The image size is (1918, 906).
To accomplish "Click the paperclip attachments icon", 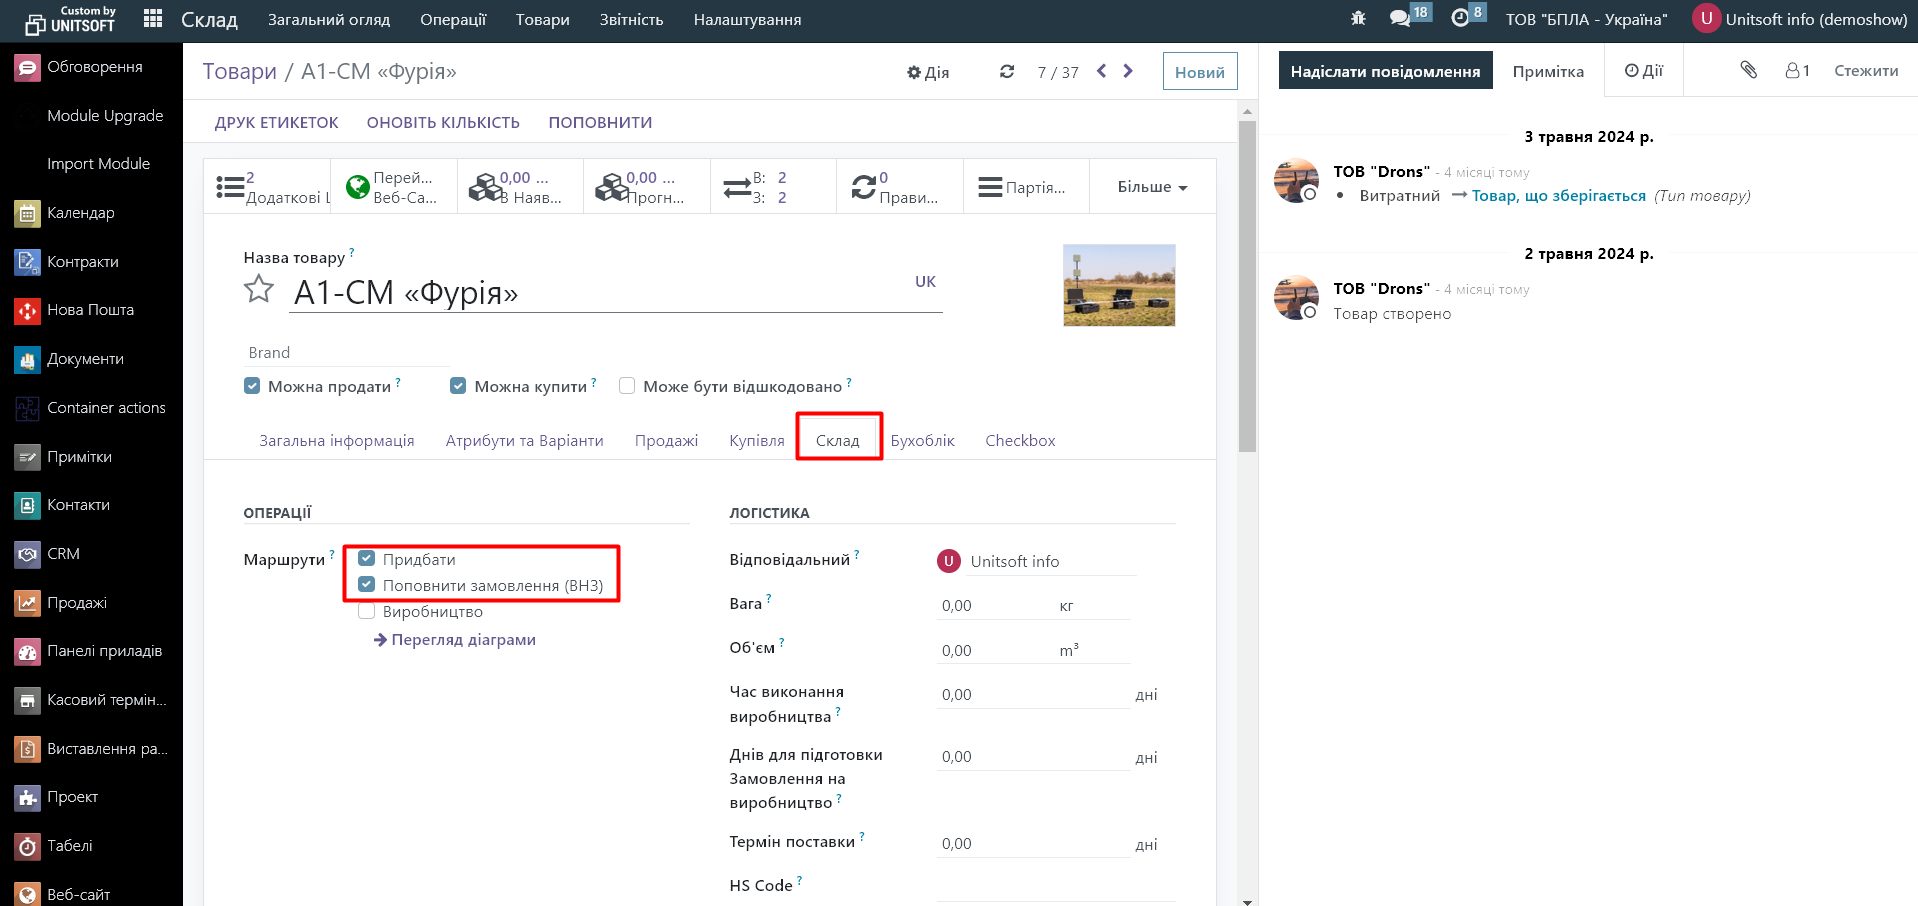I will pyautogui.click(x=1748, y=70).
